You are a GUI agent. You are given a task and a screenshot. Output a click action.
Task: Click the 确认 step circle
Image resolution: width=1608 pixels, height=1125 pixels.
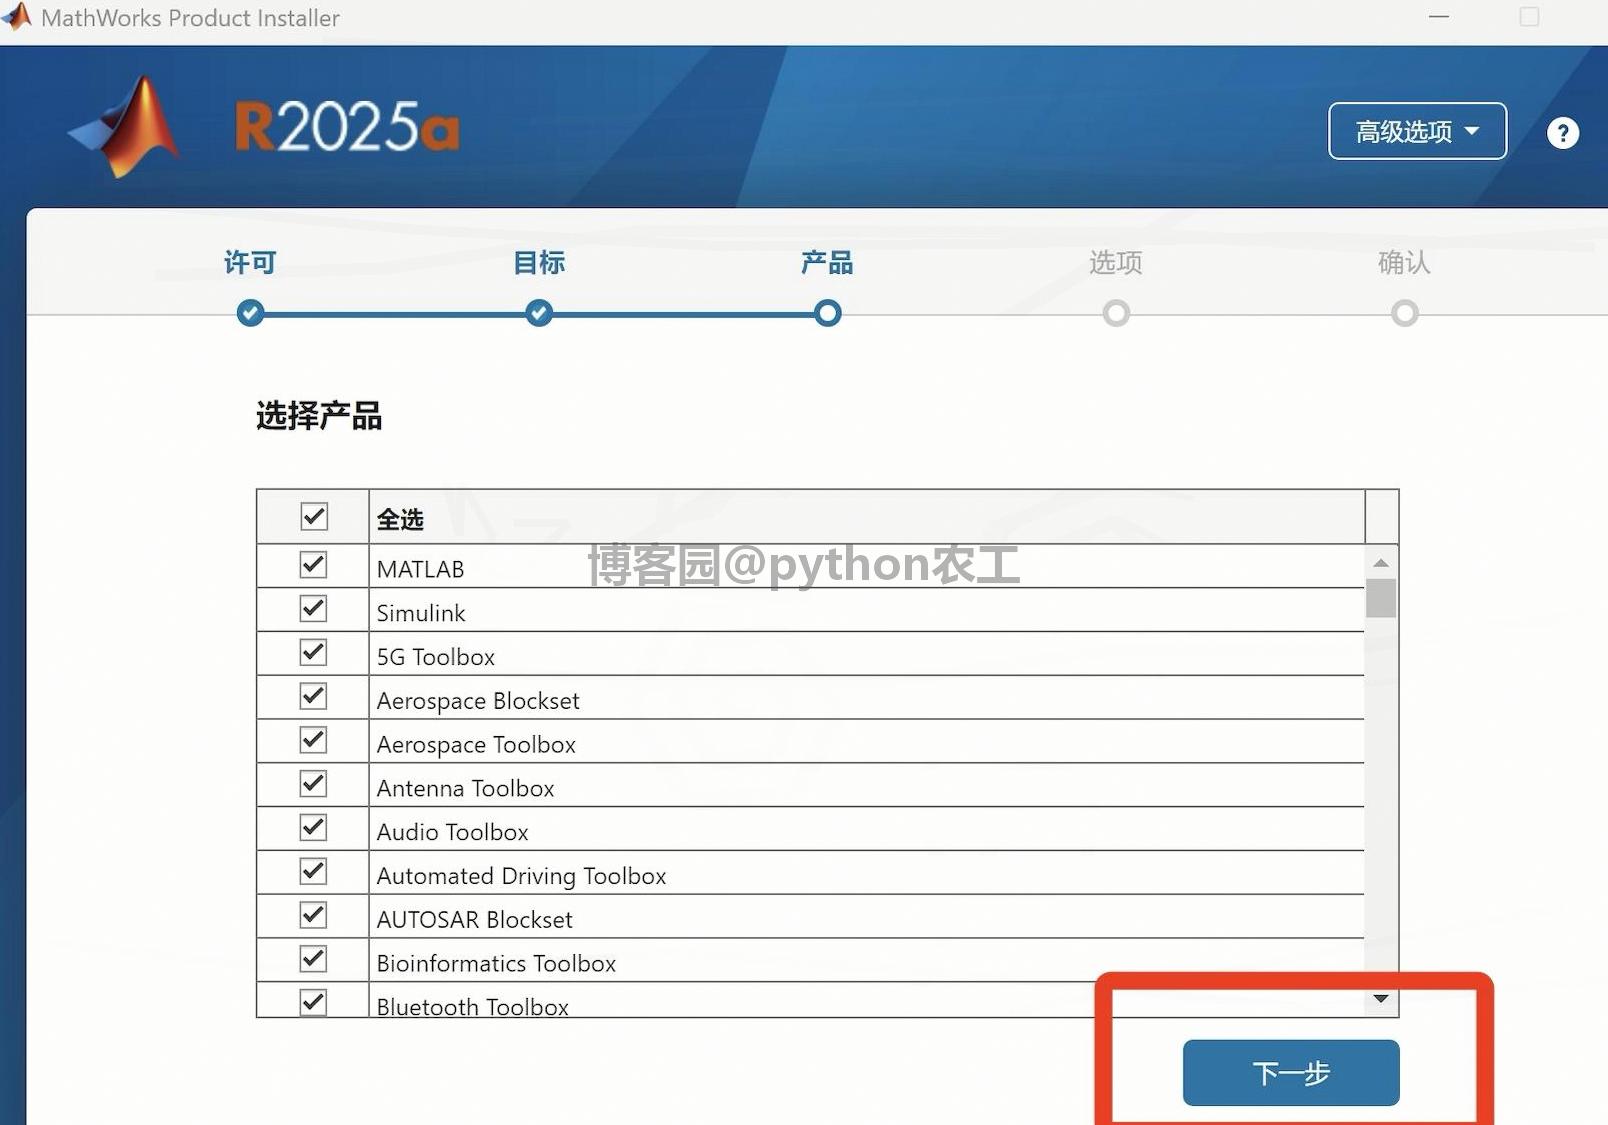1404,313
